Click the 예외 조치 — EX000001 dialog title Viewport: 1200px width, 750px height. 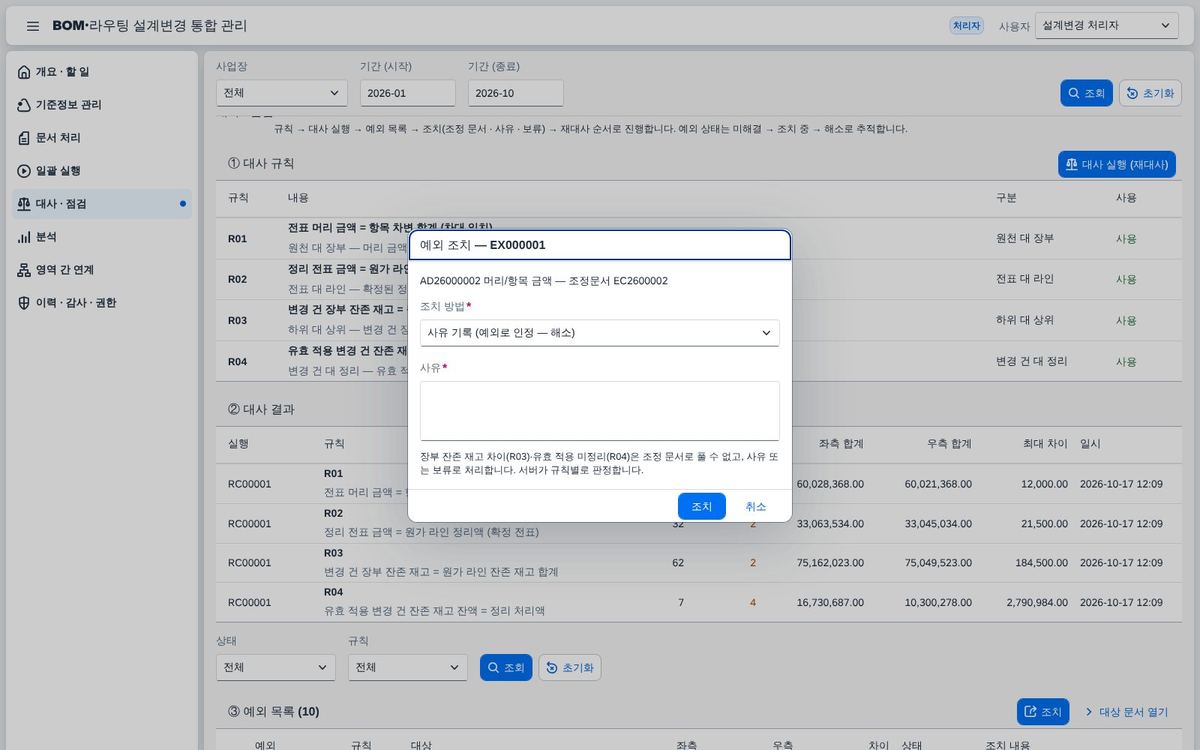point(483,245)
